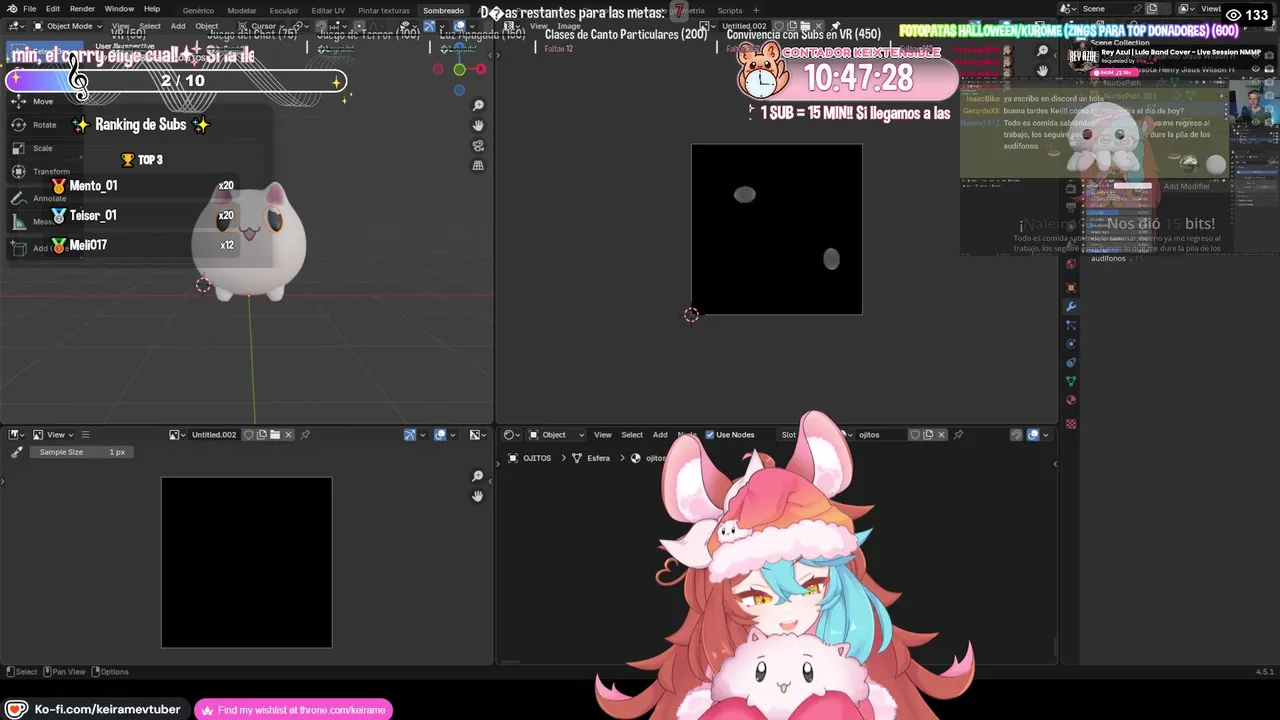Toggle snapping magnet in 3D viewport header
This screenshot has width=1280, height=720.
pos(321,26)
